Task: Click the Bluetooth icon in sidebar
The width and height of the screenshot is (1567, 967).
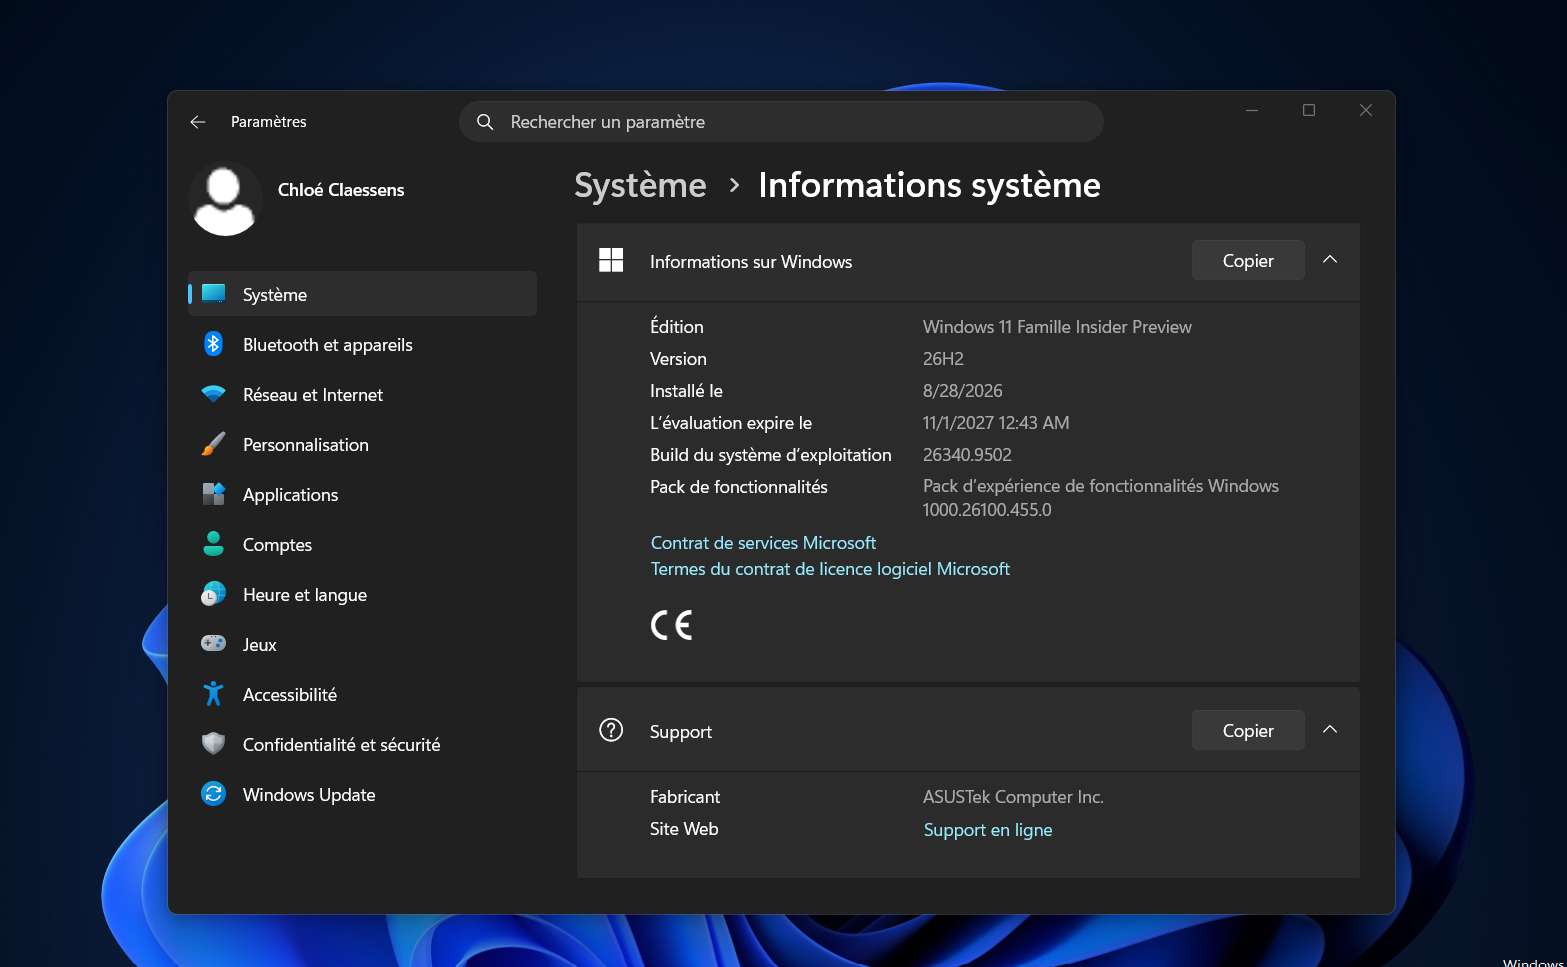Action: click(x=213, y=344)
